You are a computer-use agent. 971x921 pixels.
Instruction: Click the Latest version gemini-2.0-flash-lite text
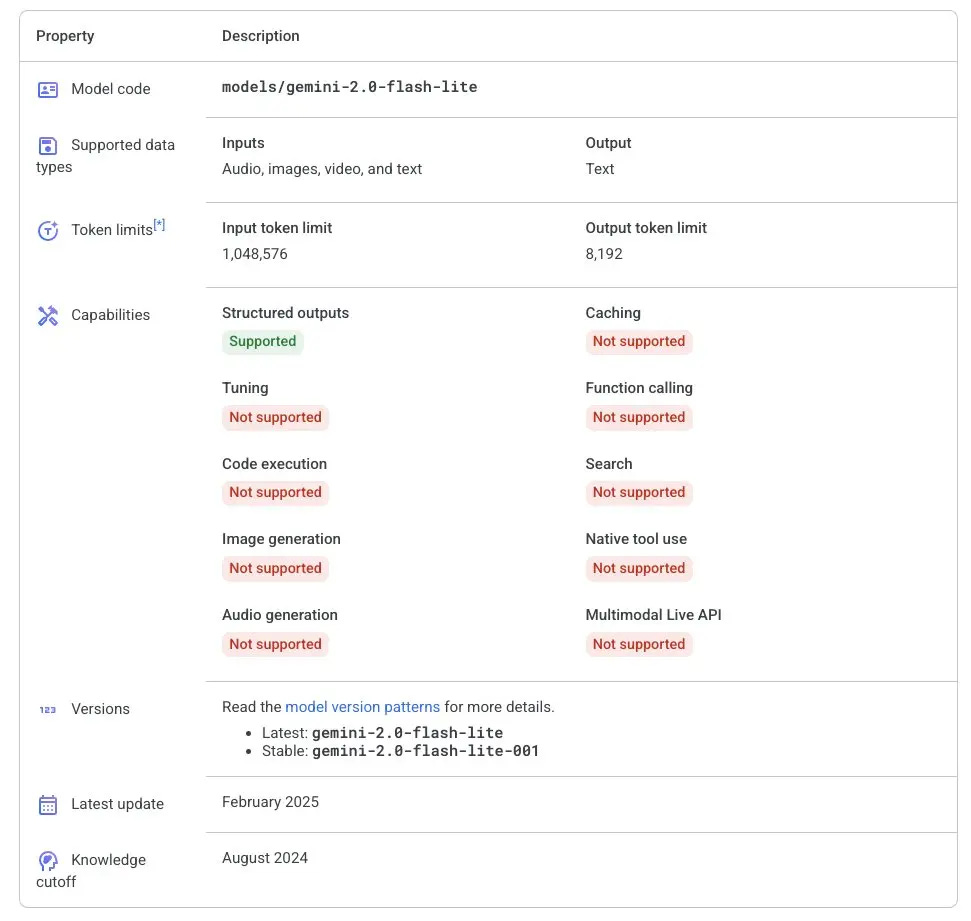click(407, 733)
